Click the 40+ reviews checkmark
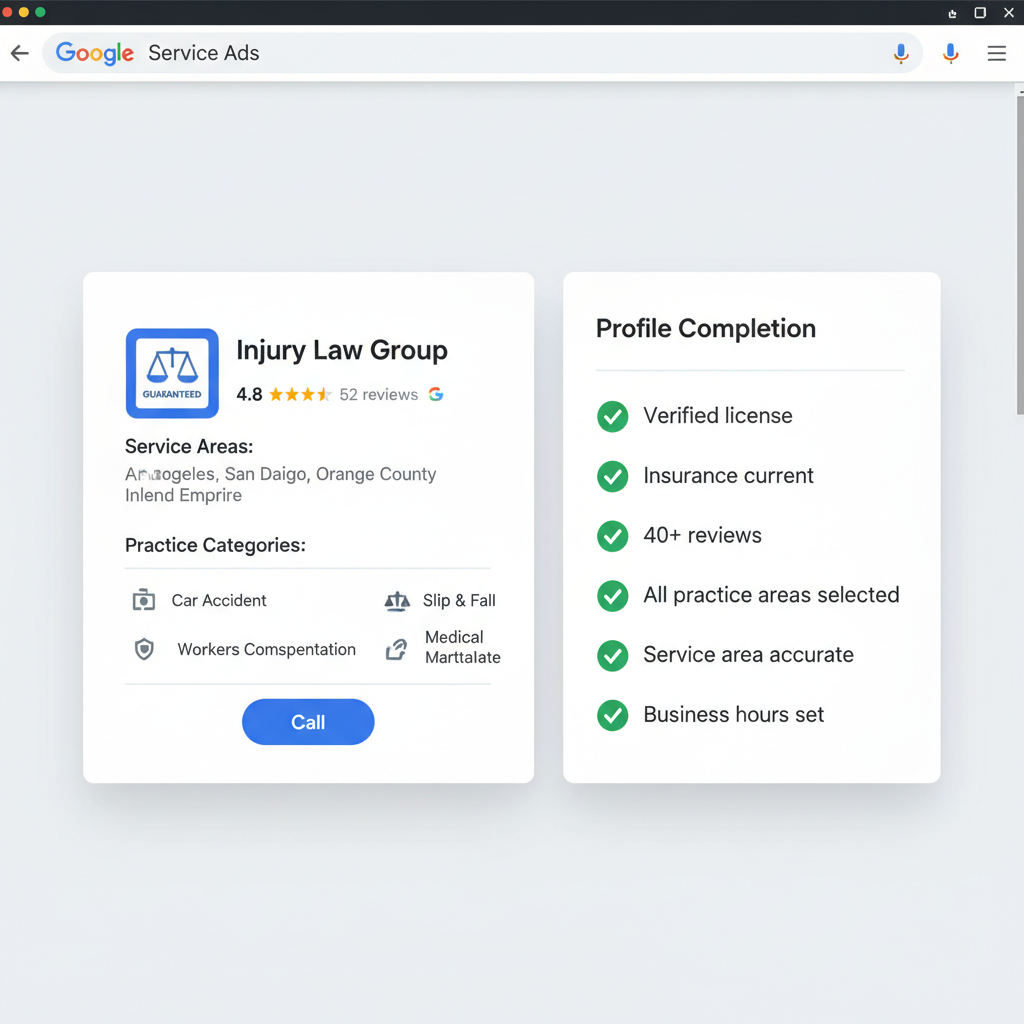The width and height of the screenshot is (1024, 1024). (x=613, y=536)
